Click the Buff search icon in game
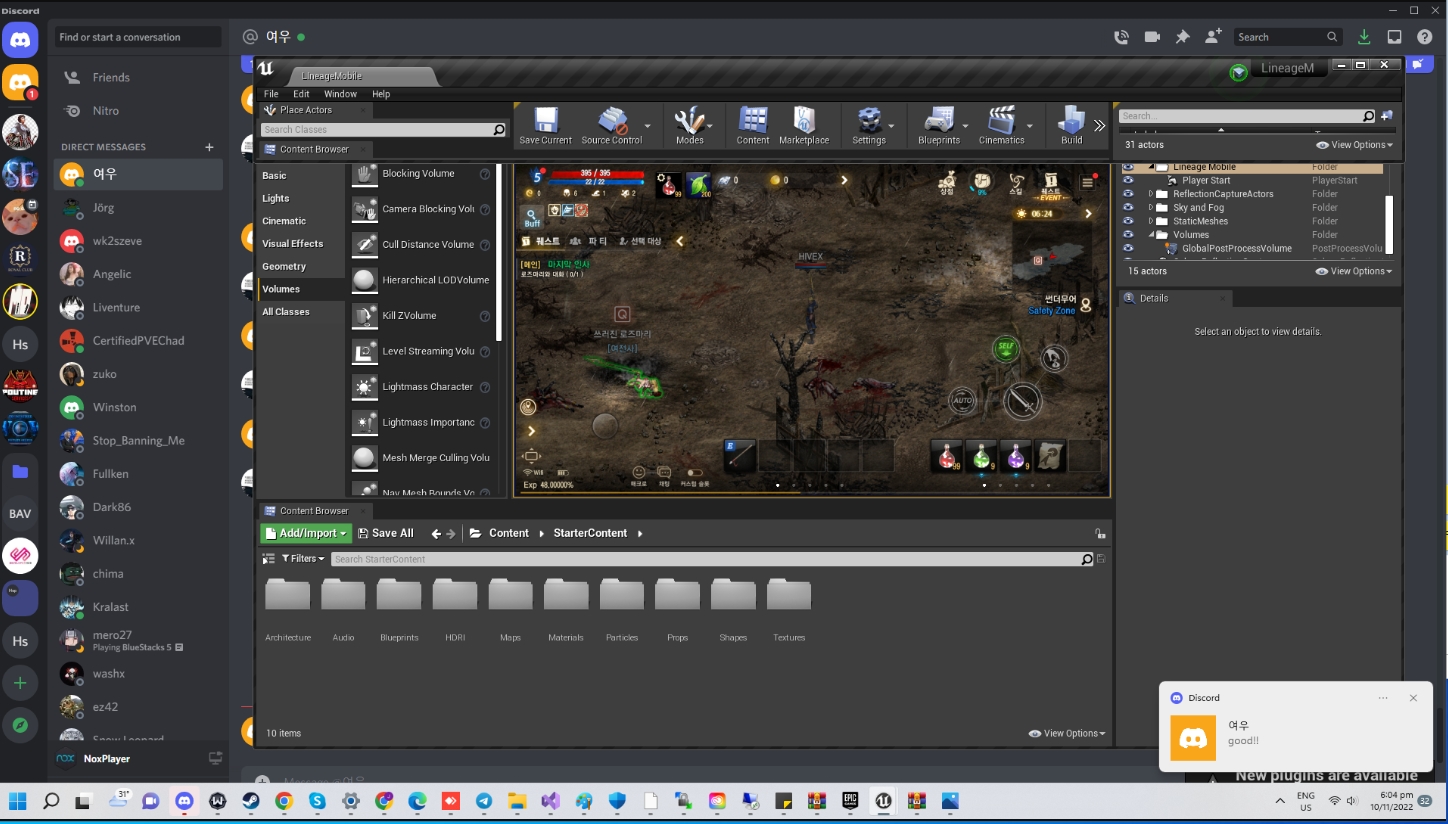The height and width of the screenshot is (824, 1448). pos(532,216)
